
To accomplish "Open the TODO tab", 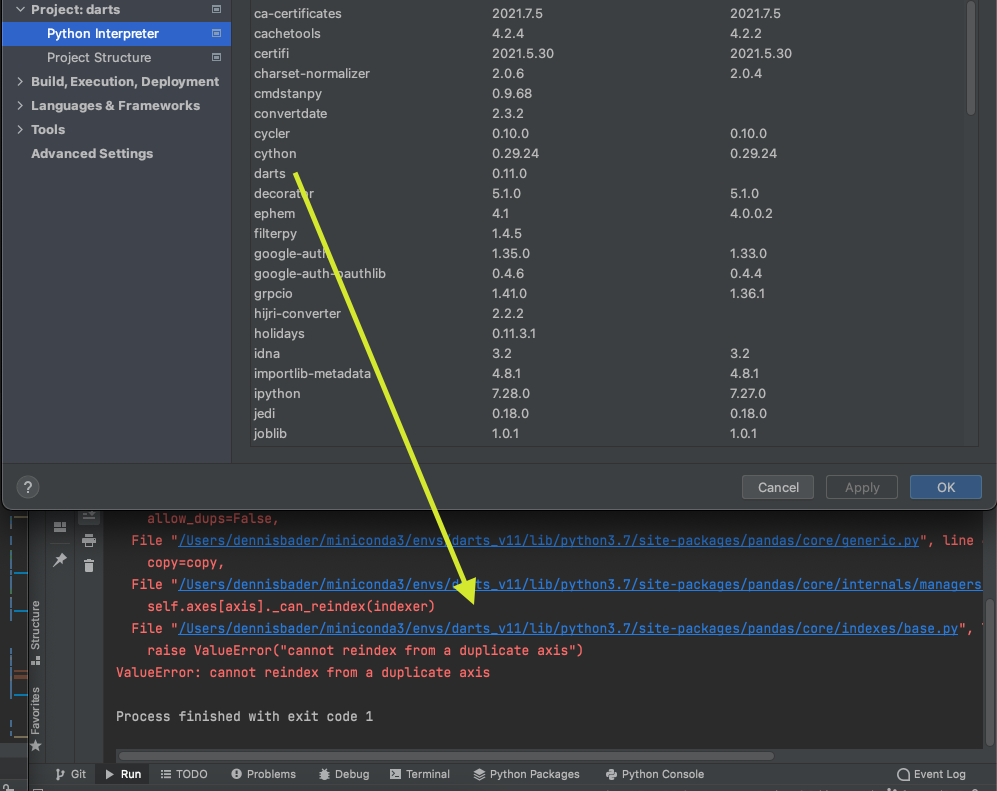I will pos(184,773).
